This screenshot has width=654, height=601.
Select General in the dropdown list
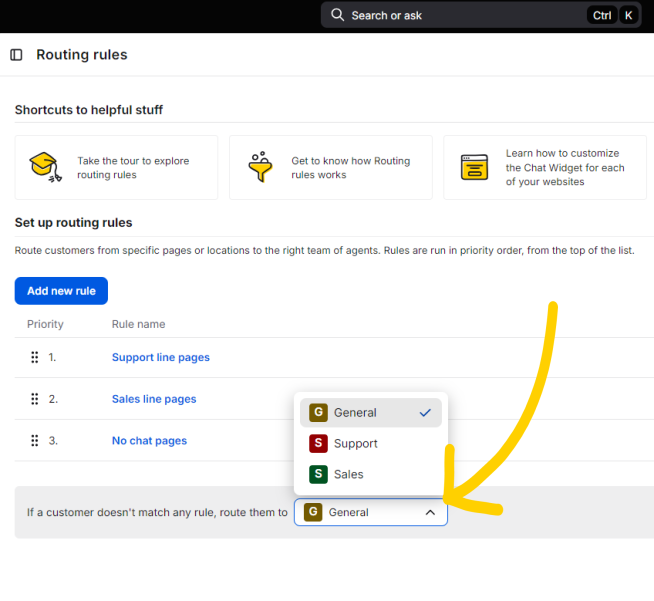(x=371, y=412)
